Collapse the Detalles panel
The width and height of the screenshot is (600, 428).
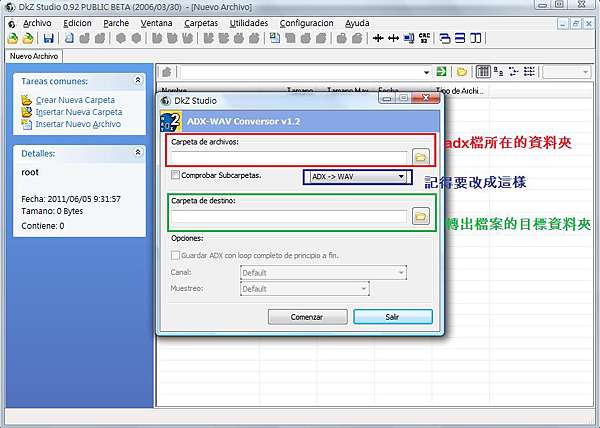click(138, 152)
